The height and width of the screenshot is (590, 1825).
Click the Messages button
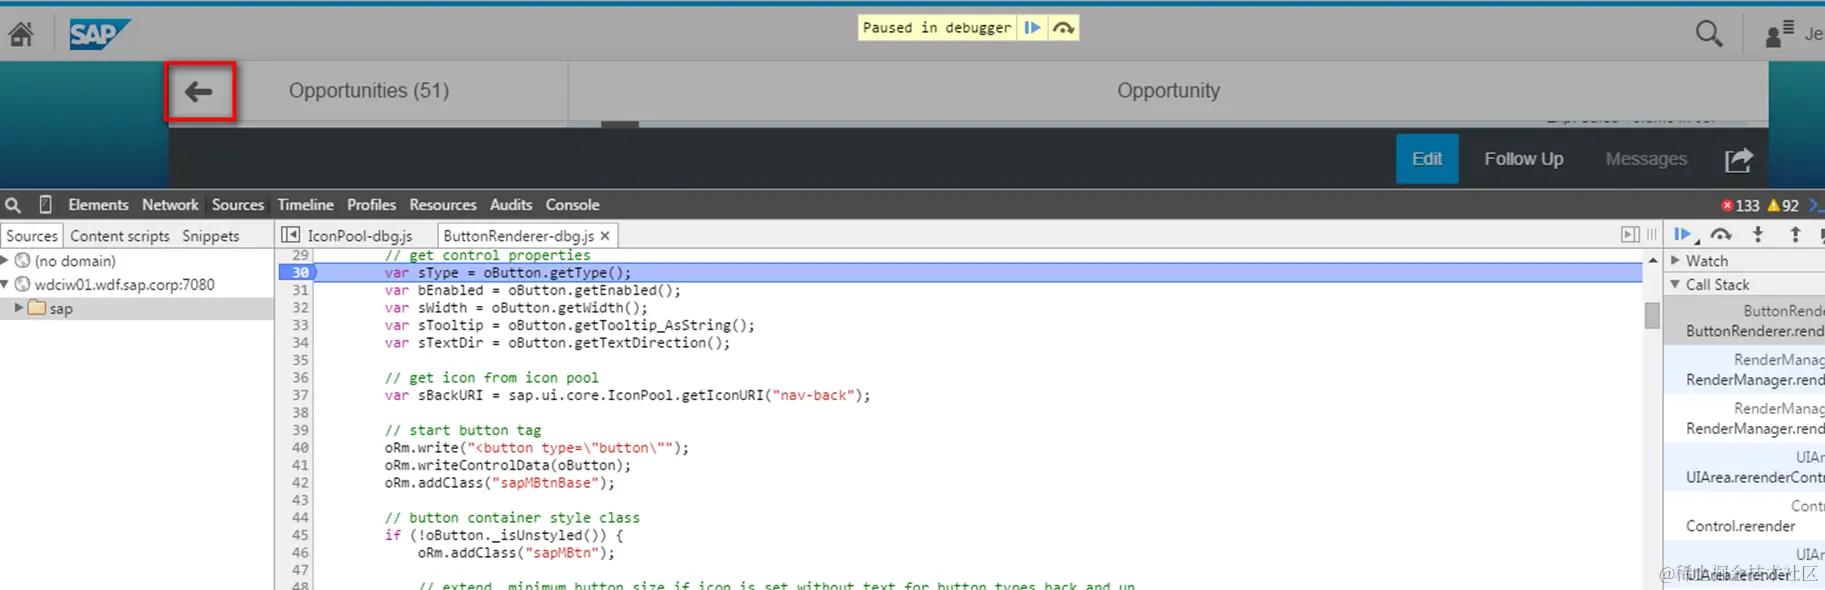tap(1646, 159)
